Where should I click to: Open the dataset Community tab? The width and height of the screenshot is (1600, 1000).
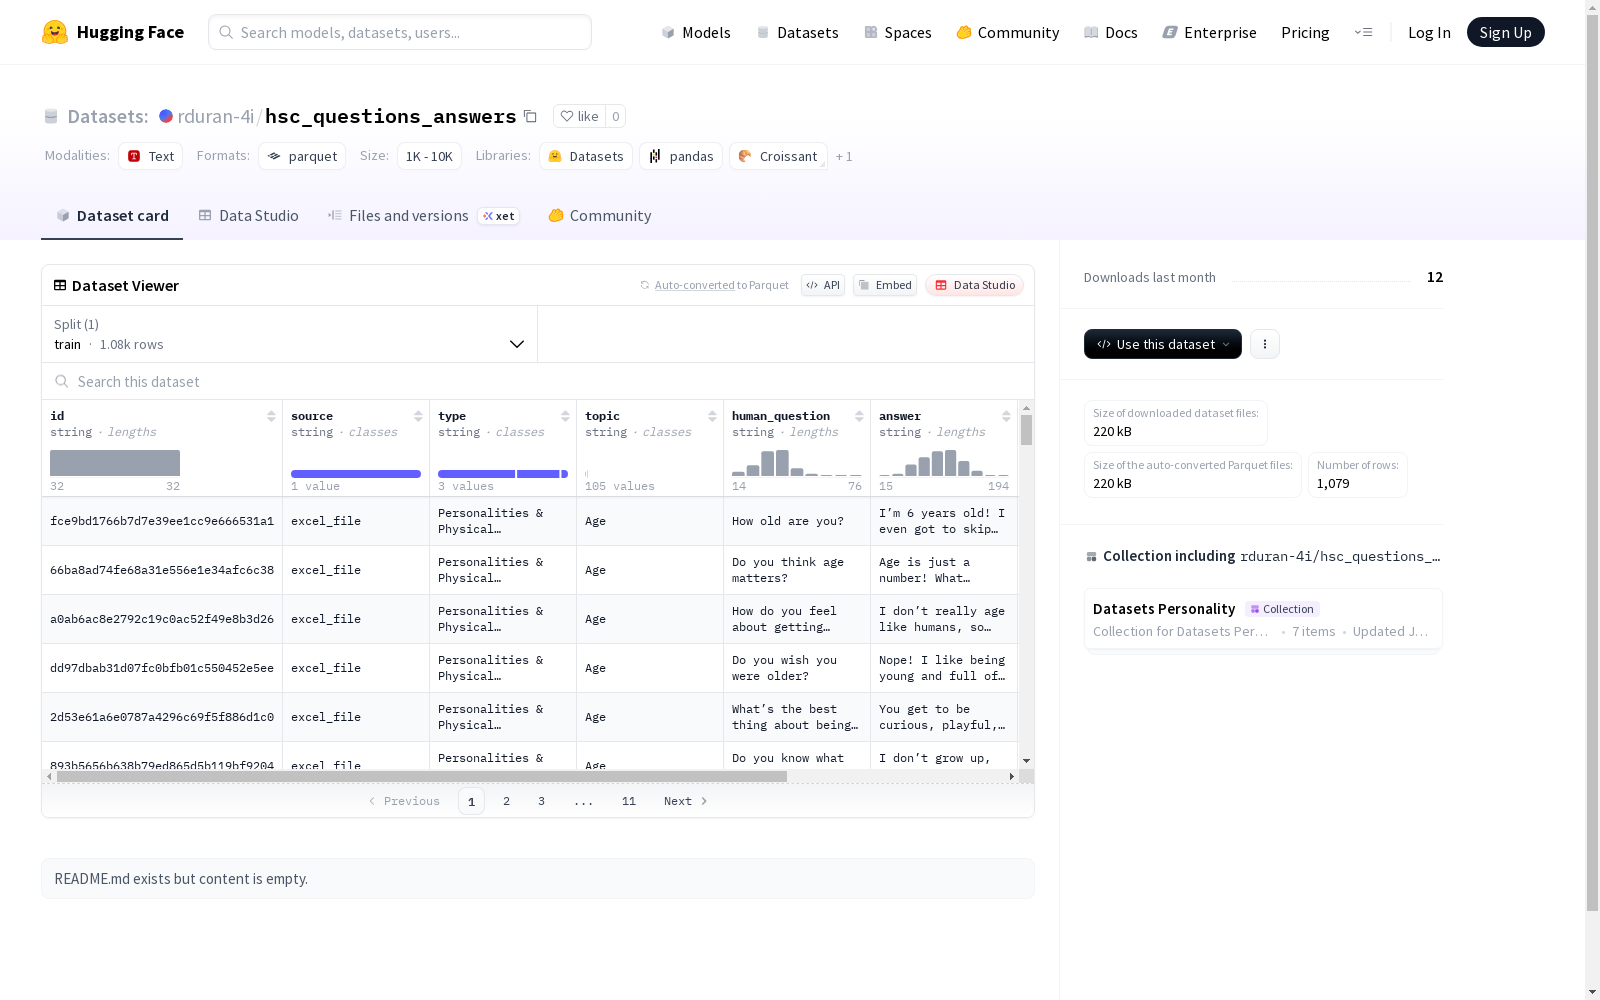click(x=600, y=215)
